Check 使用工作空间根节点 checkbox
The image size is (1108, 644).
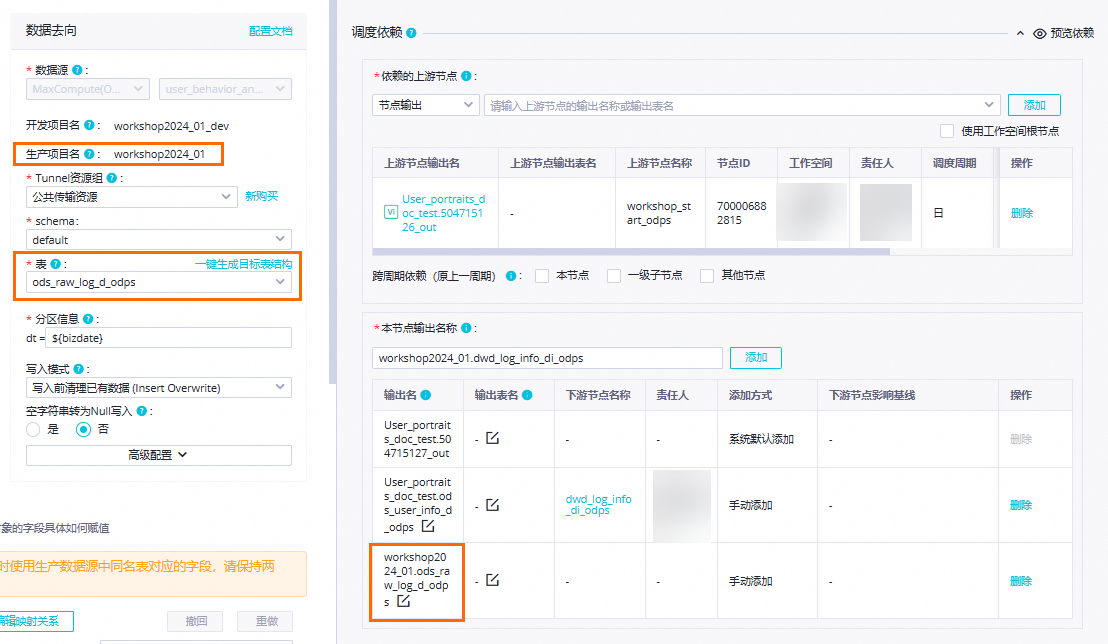[x=947, y=131]
